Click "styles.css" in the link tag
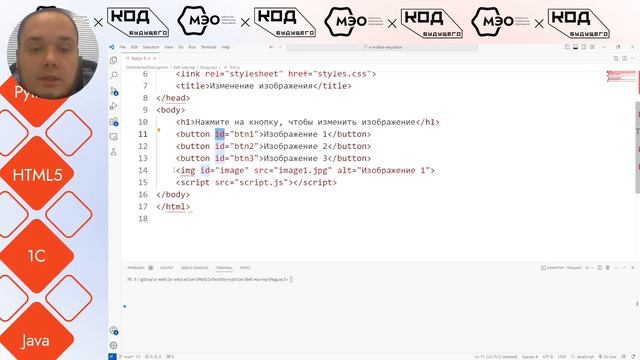This screenshot has height=360, width=640. click(342, 74)
